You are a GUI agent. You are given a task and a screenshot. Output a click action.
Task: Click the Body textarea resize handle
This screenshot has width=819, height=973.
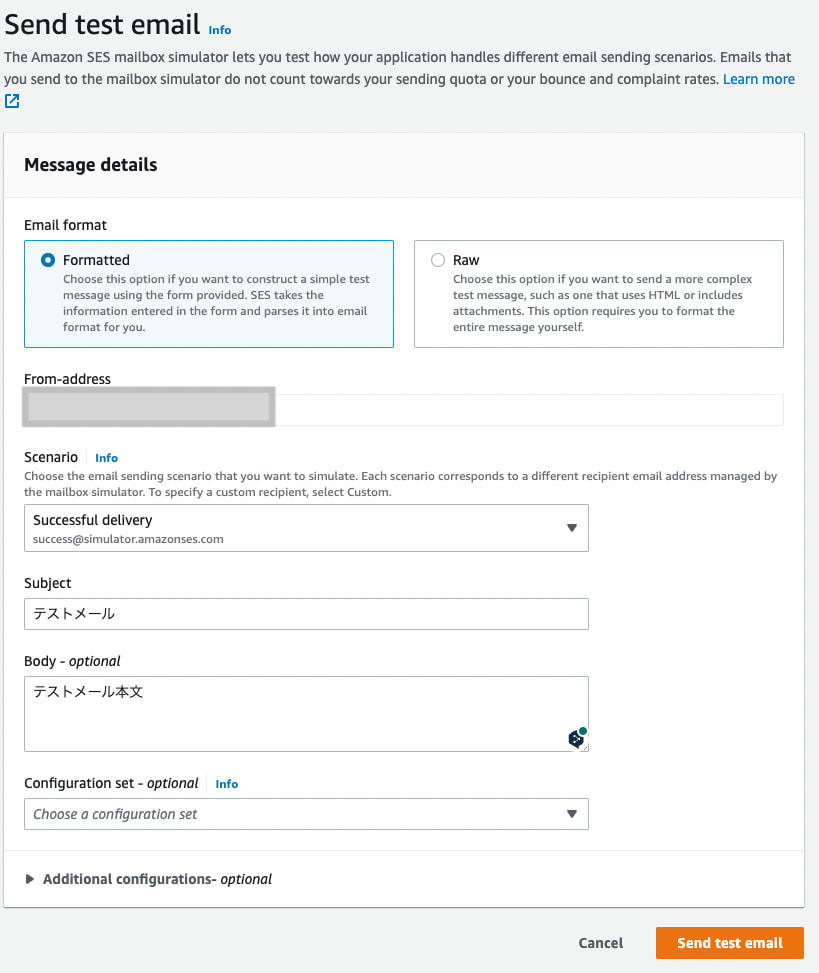(x=585, y=748)
